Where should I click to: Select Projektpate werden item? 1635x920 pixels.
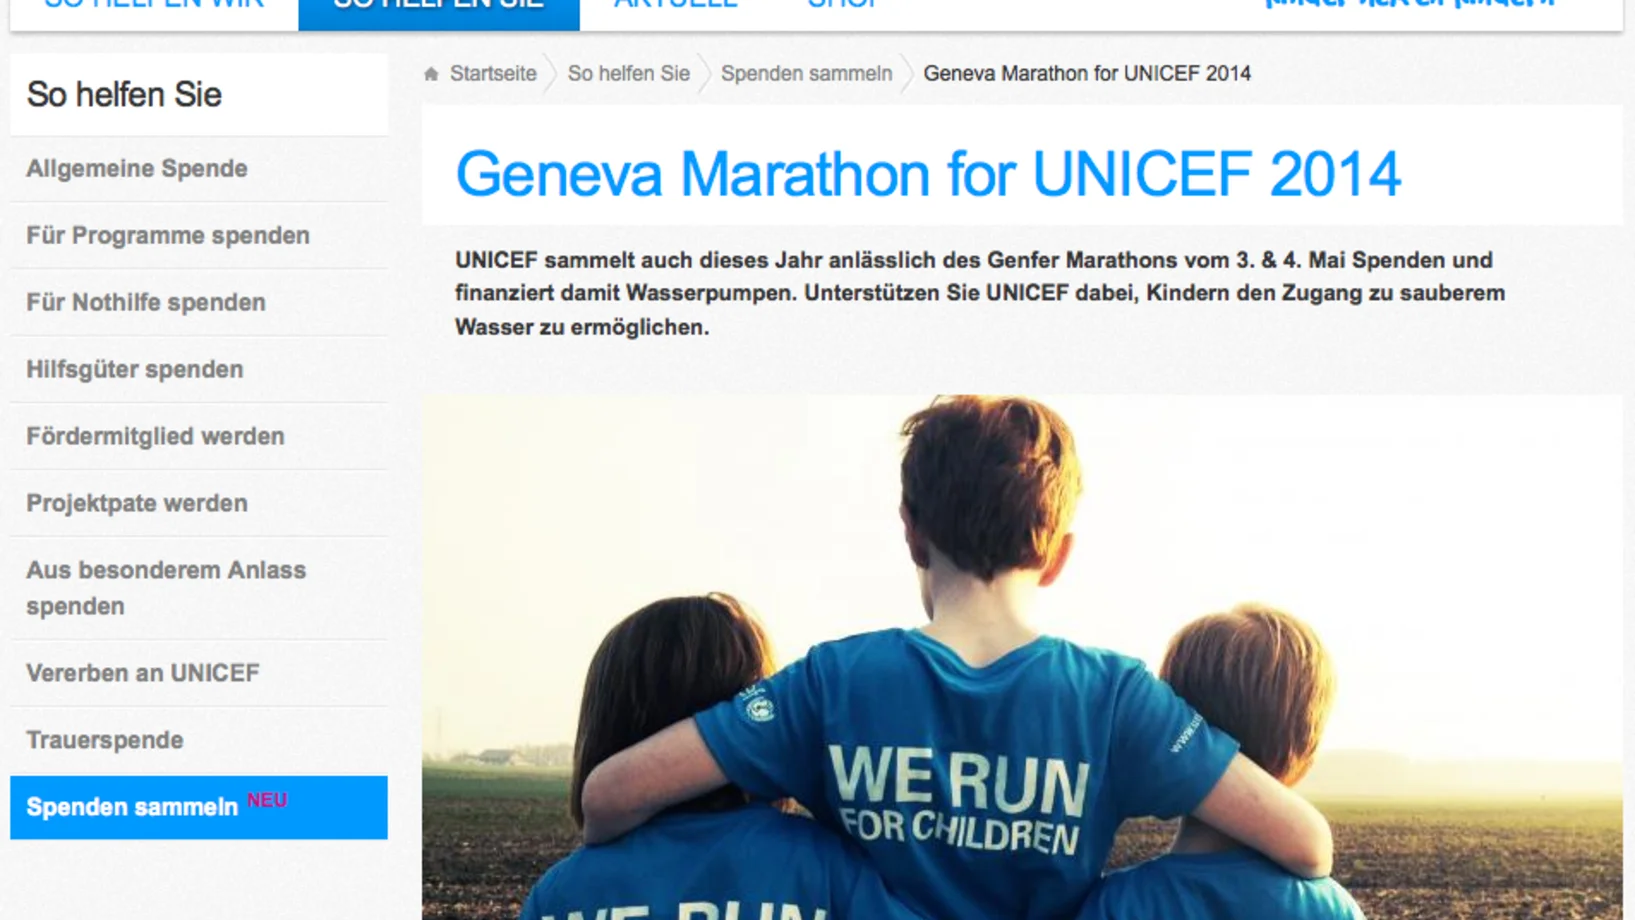(199, 504)
